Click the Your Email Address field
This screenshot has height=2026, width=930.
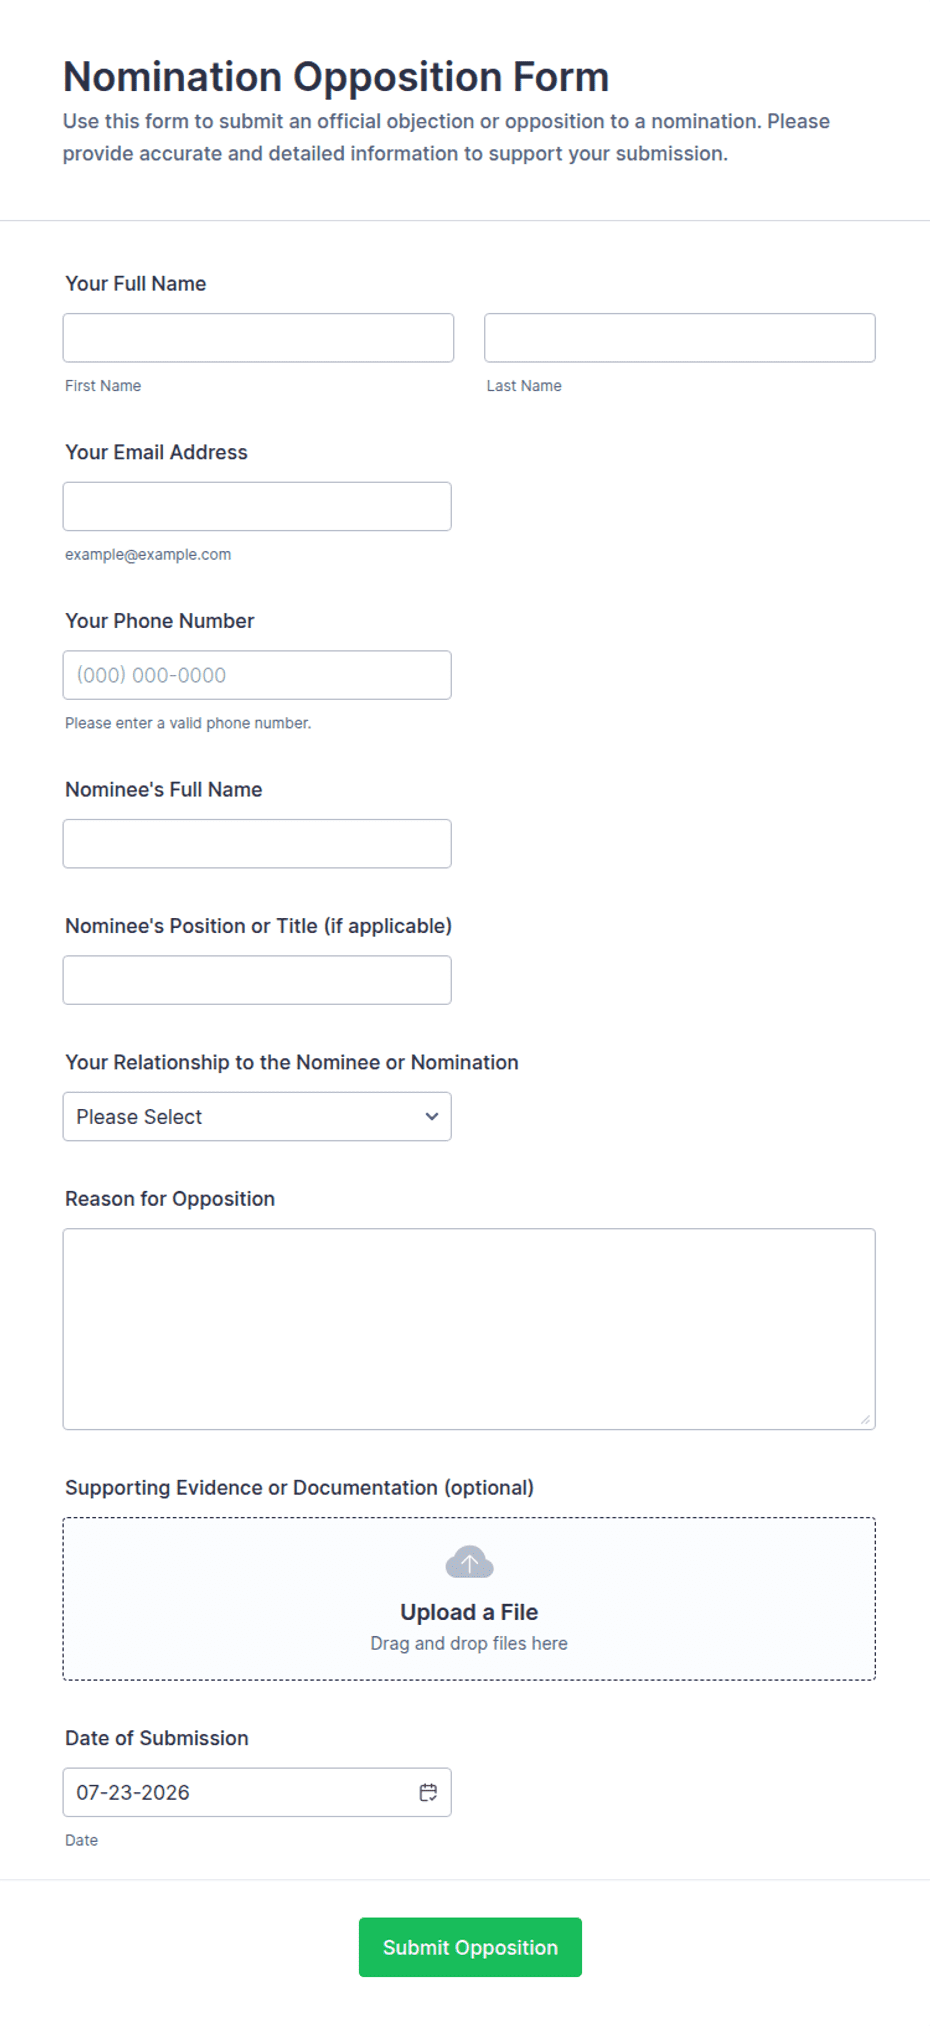[x=257, y=506]
